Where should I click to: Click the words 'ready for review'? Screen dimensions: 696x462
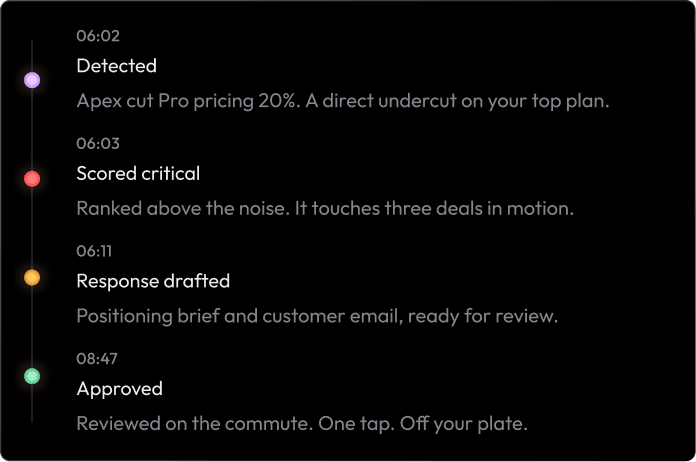click(482, 316)
